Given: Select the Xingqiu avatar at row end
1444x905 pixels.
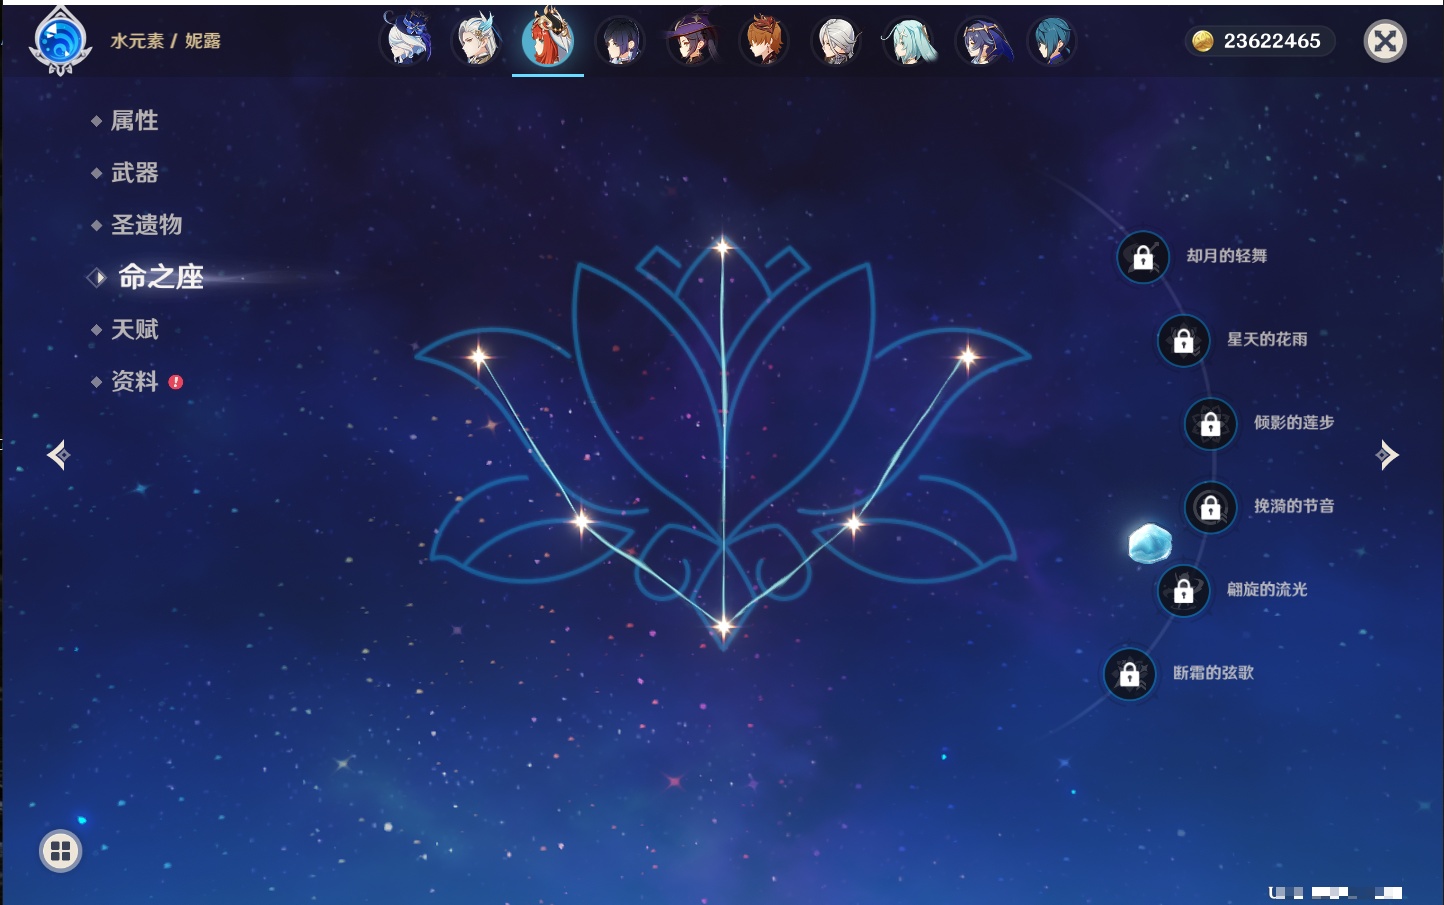Looking at the screenshot, I should 1052,41.
